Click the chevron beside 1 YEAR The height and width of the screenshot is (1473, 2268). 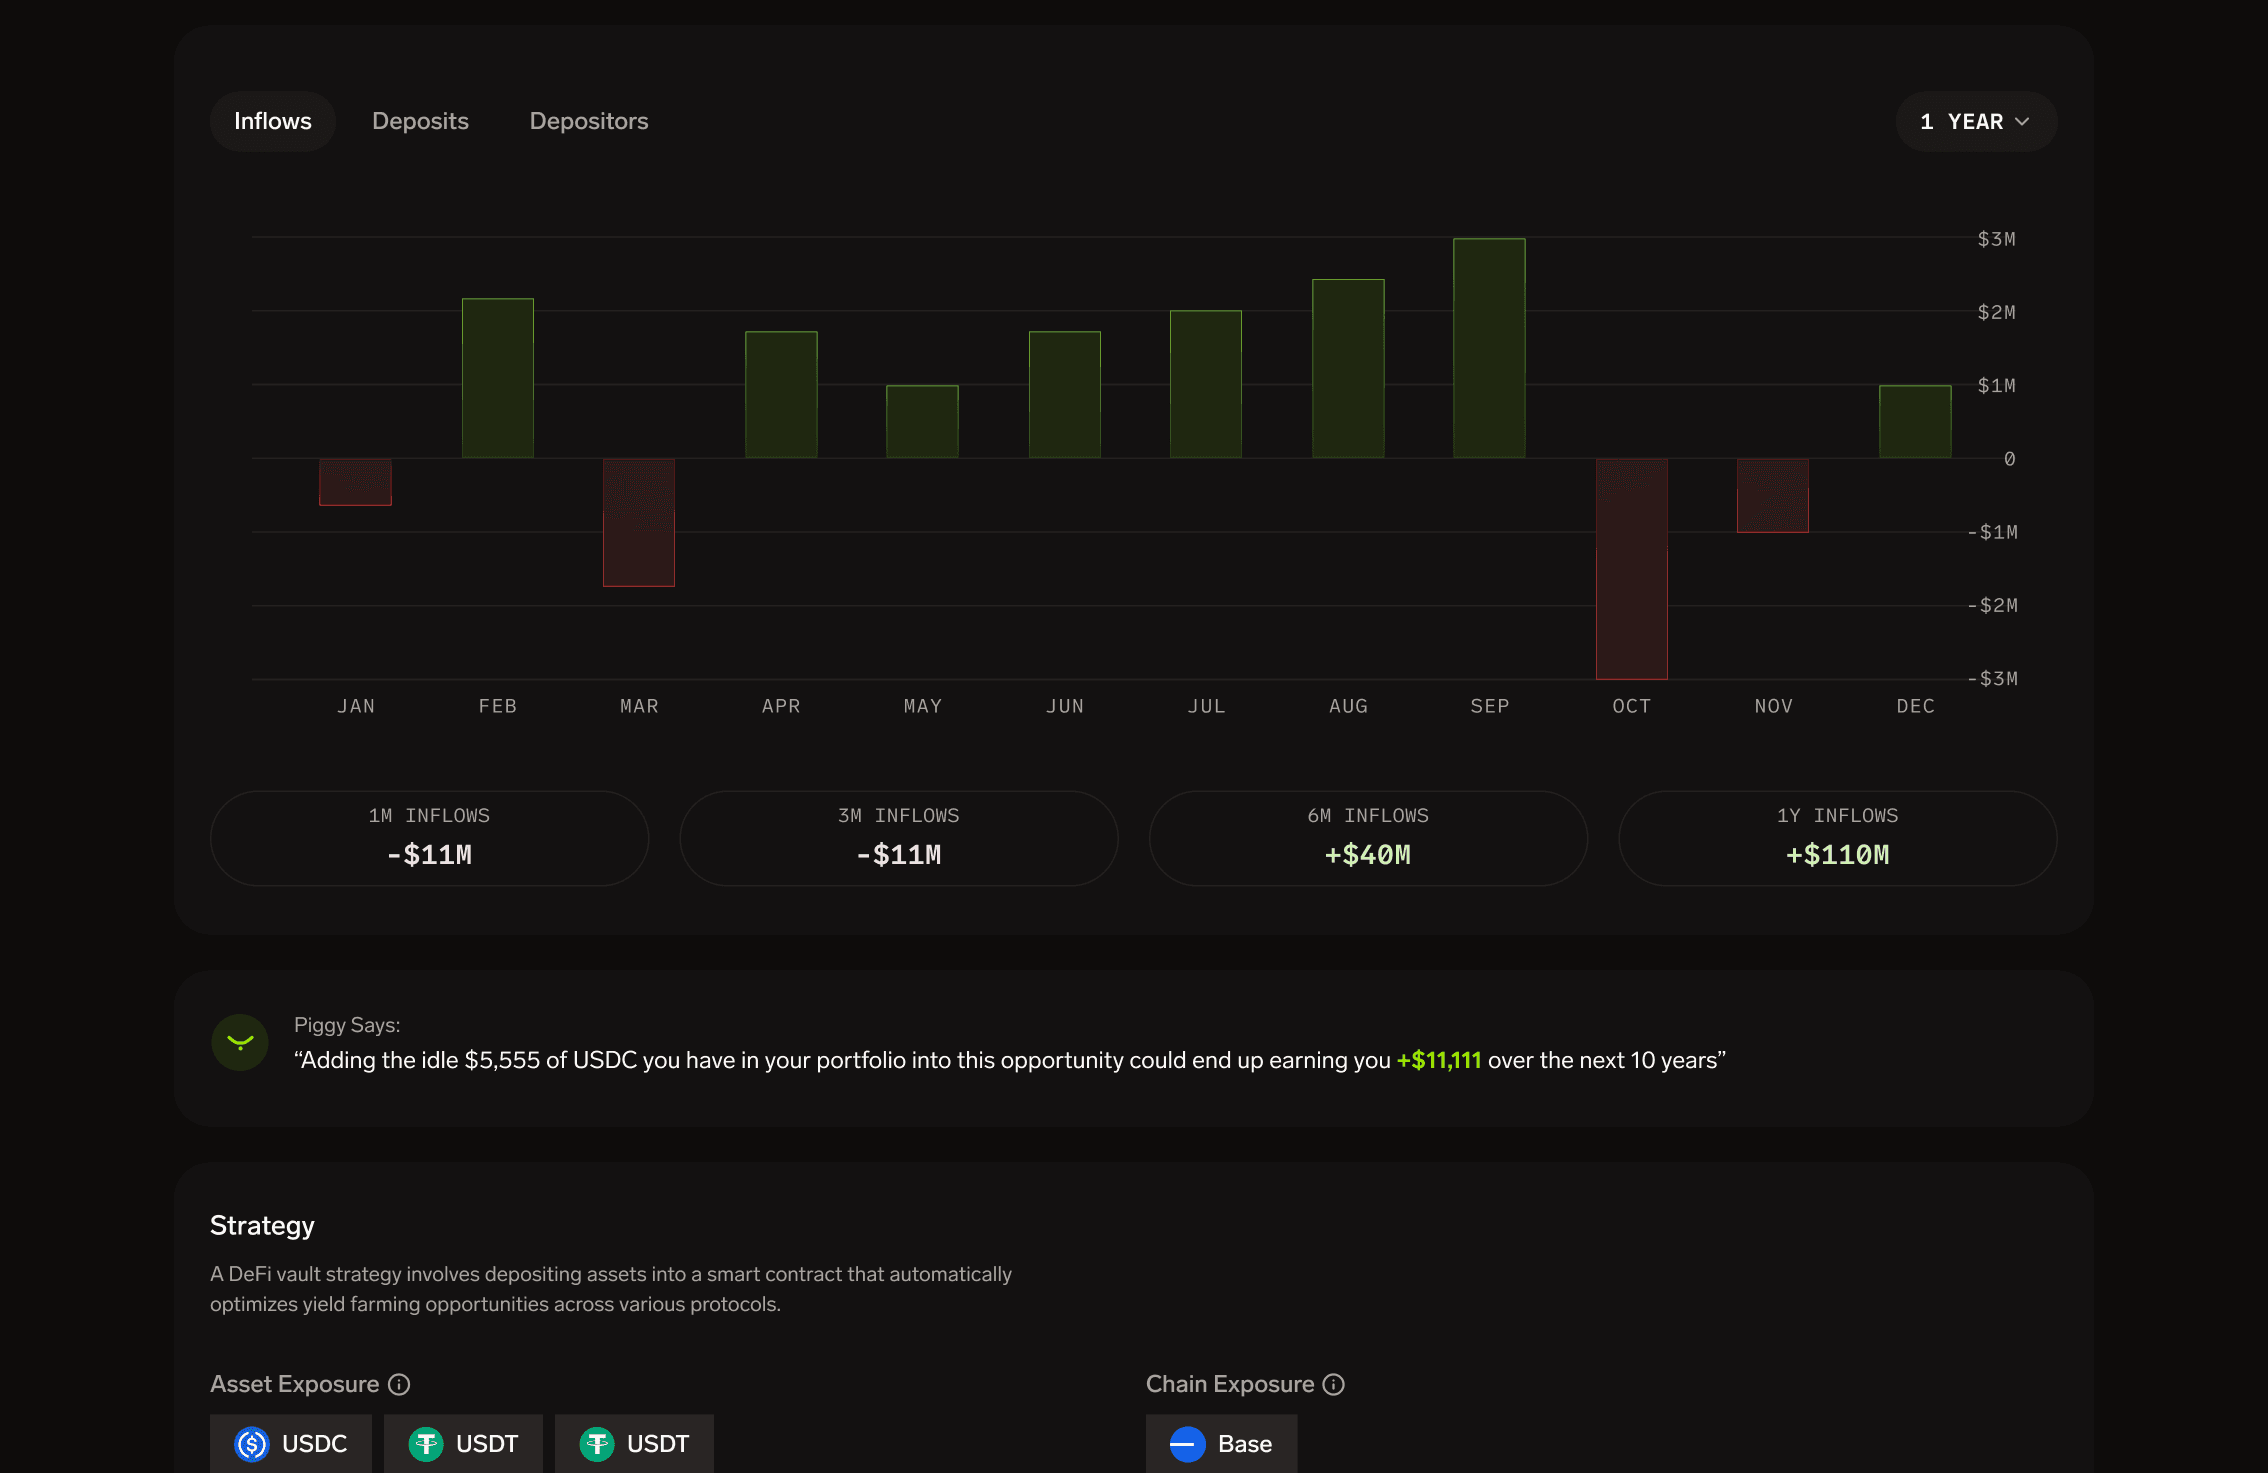2023,122
